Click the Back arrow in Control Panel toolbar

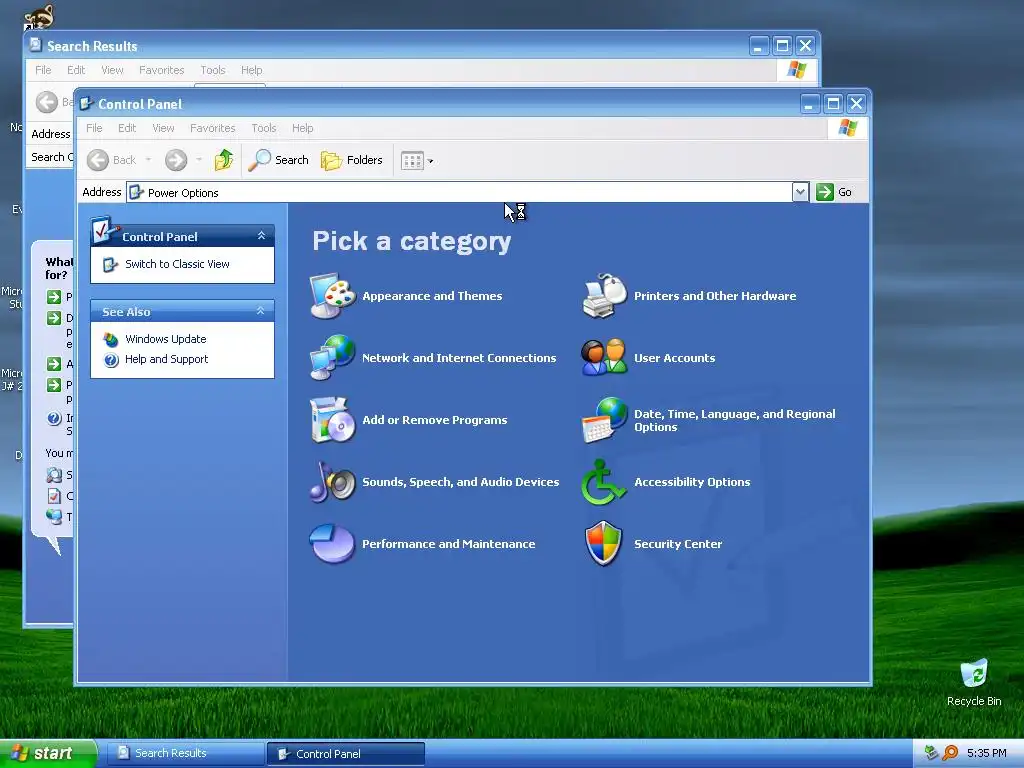[x=98, y=160]
